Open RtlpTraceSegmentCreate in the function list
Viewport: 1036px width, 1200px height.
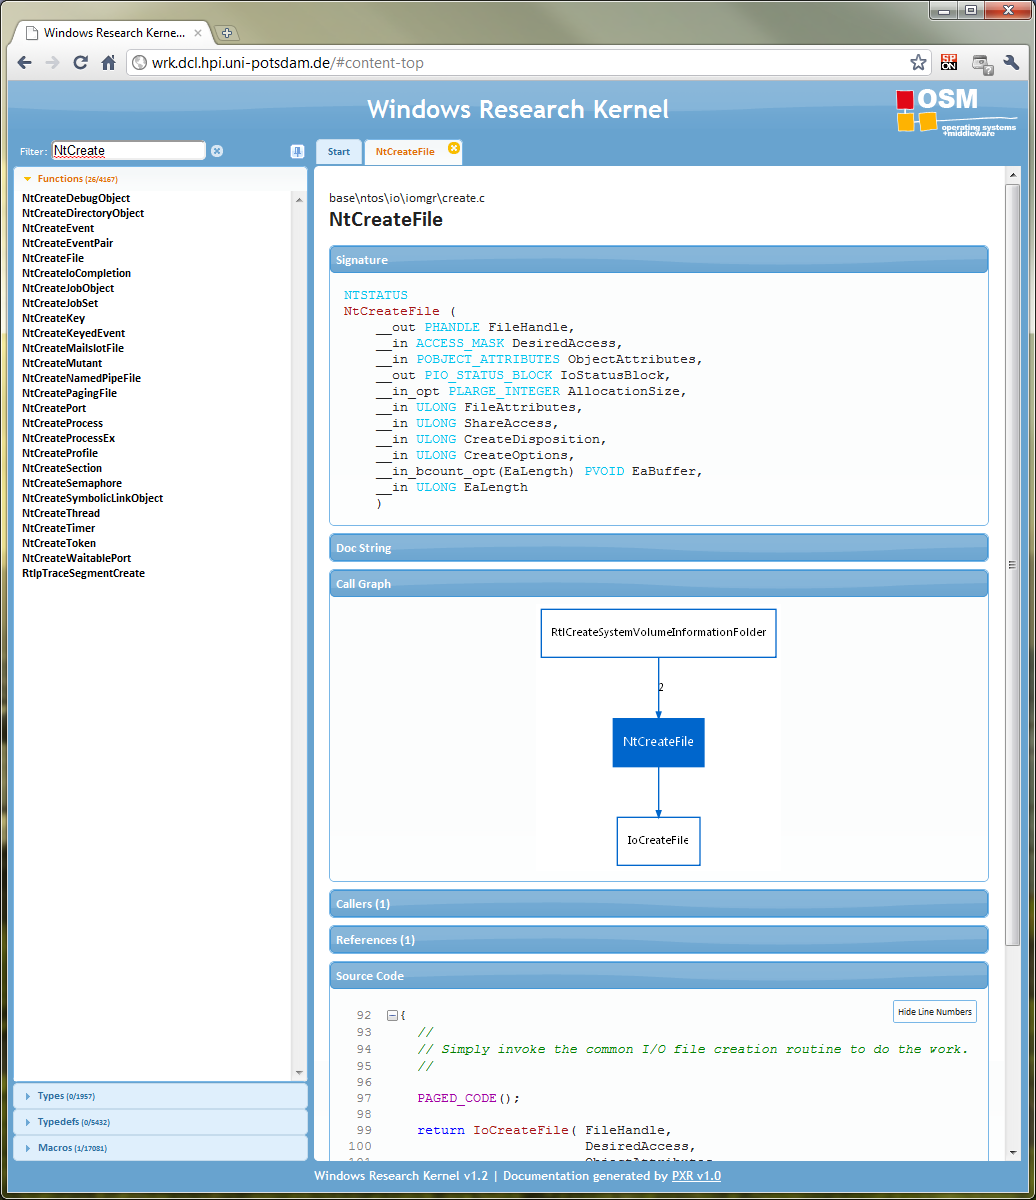pos(83,573)
